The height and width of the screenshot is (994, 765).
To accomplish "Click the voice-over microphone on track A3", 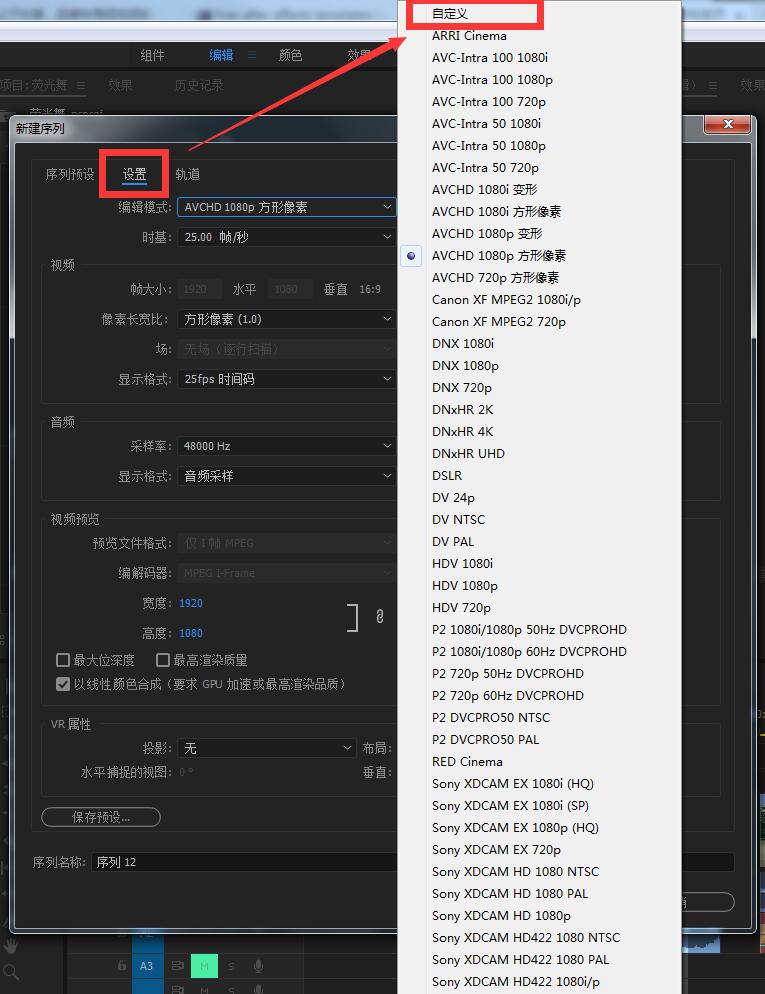I will (x=258, y=966).
